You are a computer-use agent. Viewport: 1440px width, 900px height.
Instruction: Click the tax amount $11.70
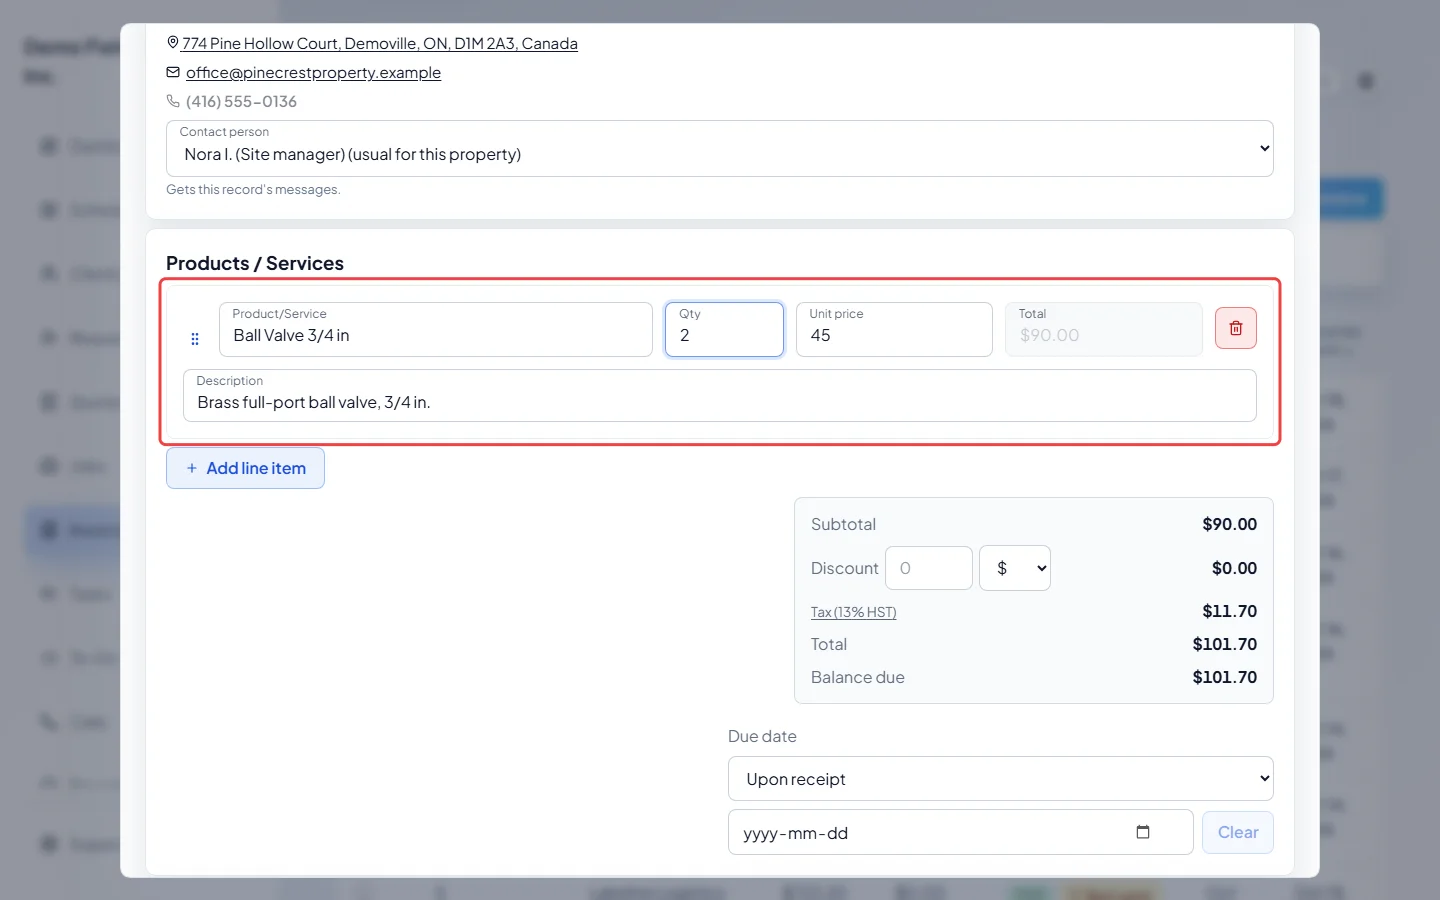click(x=1229, y=611)
